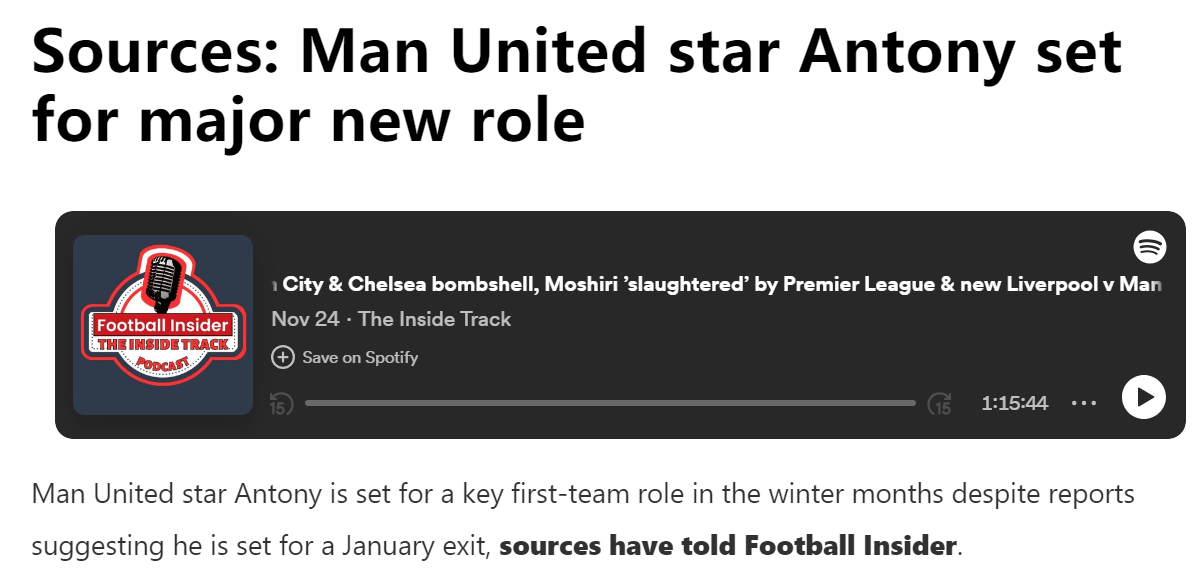Open the scrolling episode title link

coord(716,285)
